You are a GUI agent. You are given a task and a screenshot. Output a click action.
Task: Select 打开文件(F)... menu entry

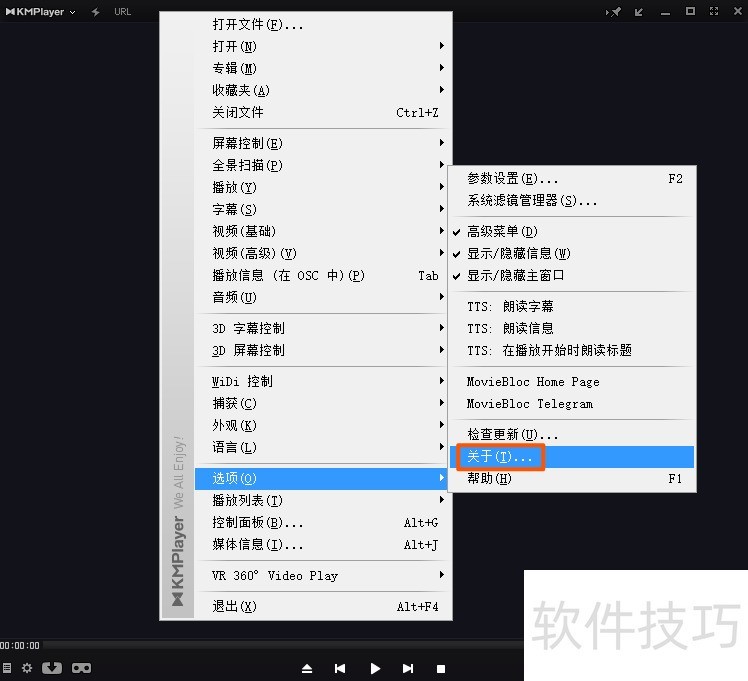click(323, 24)
